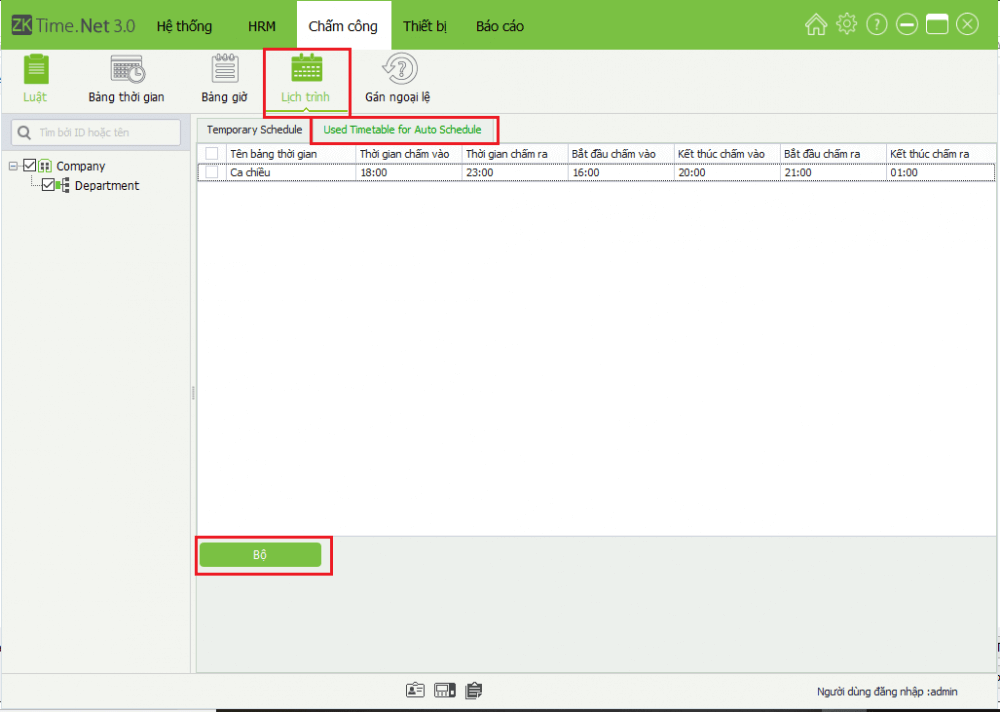Open the Báo cáo menu
This screenshot has width=1000, height=712.
[x=499, y=26]
